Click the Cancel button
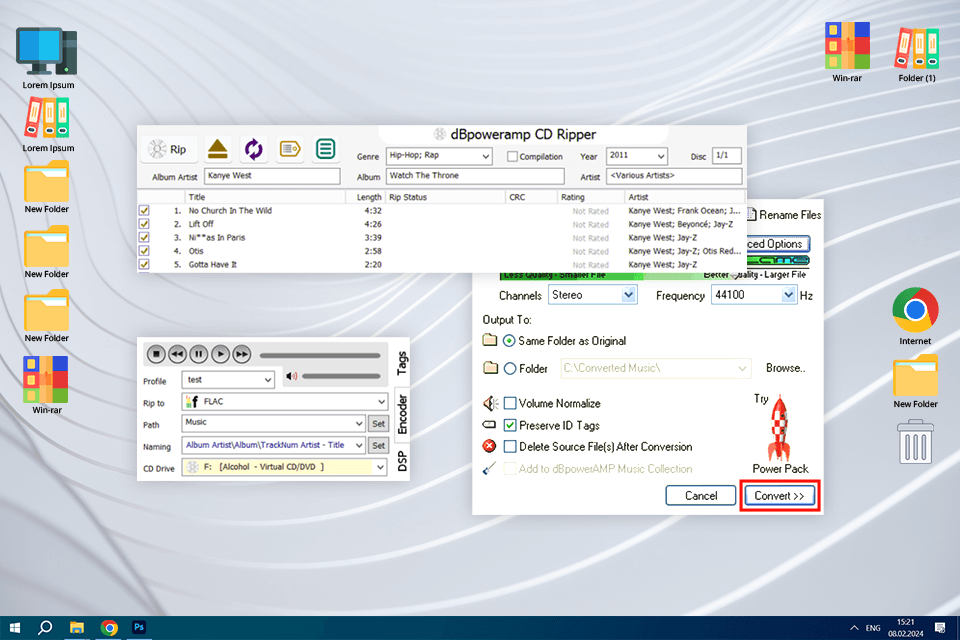Viewport: 960px width, 640px height. (x=700, y=495)
